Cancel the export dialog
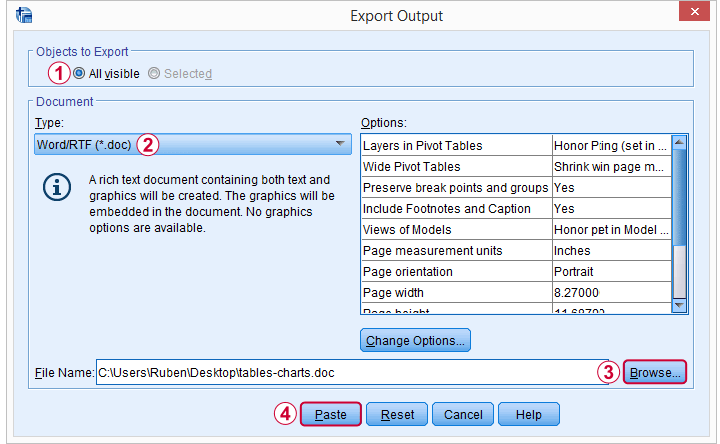Screen dimensions: 720x444 (463, 414)
